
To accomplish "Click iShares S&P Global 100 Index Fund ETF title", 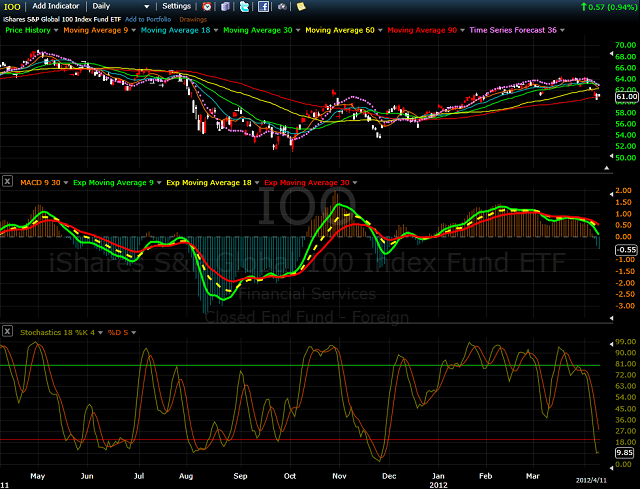I will click(x=62, y=19).
